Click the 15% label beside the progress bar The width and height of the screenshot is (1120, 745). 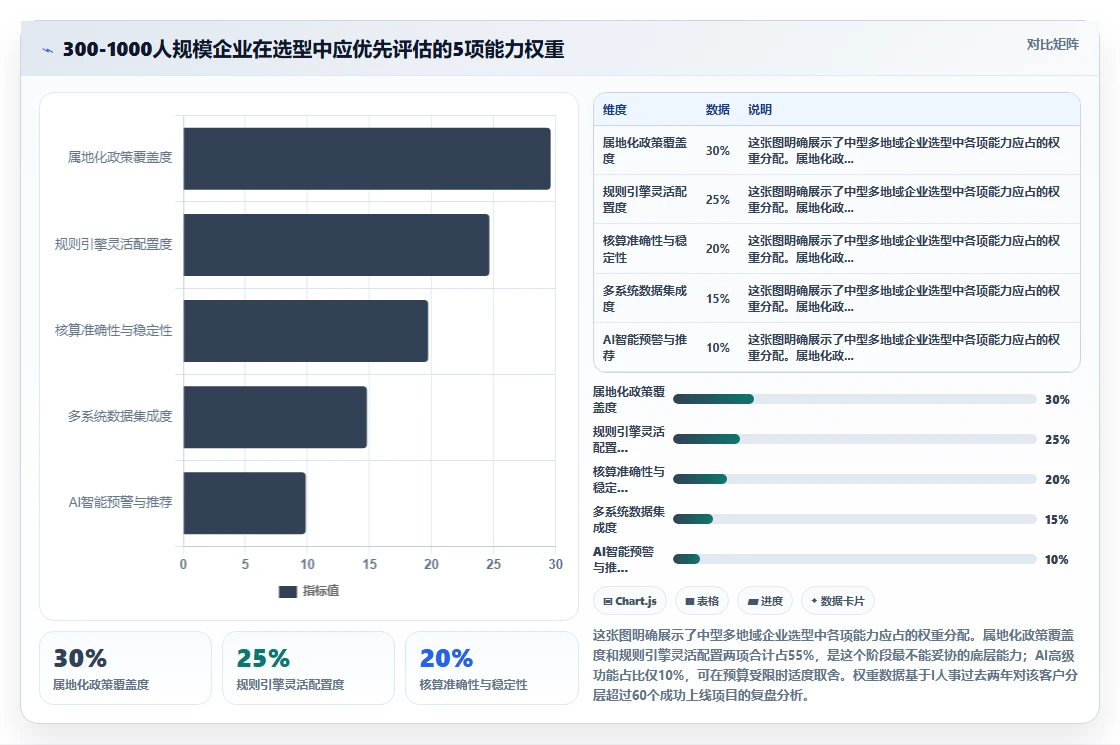pos(1056,520)
